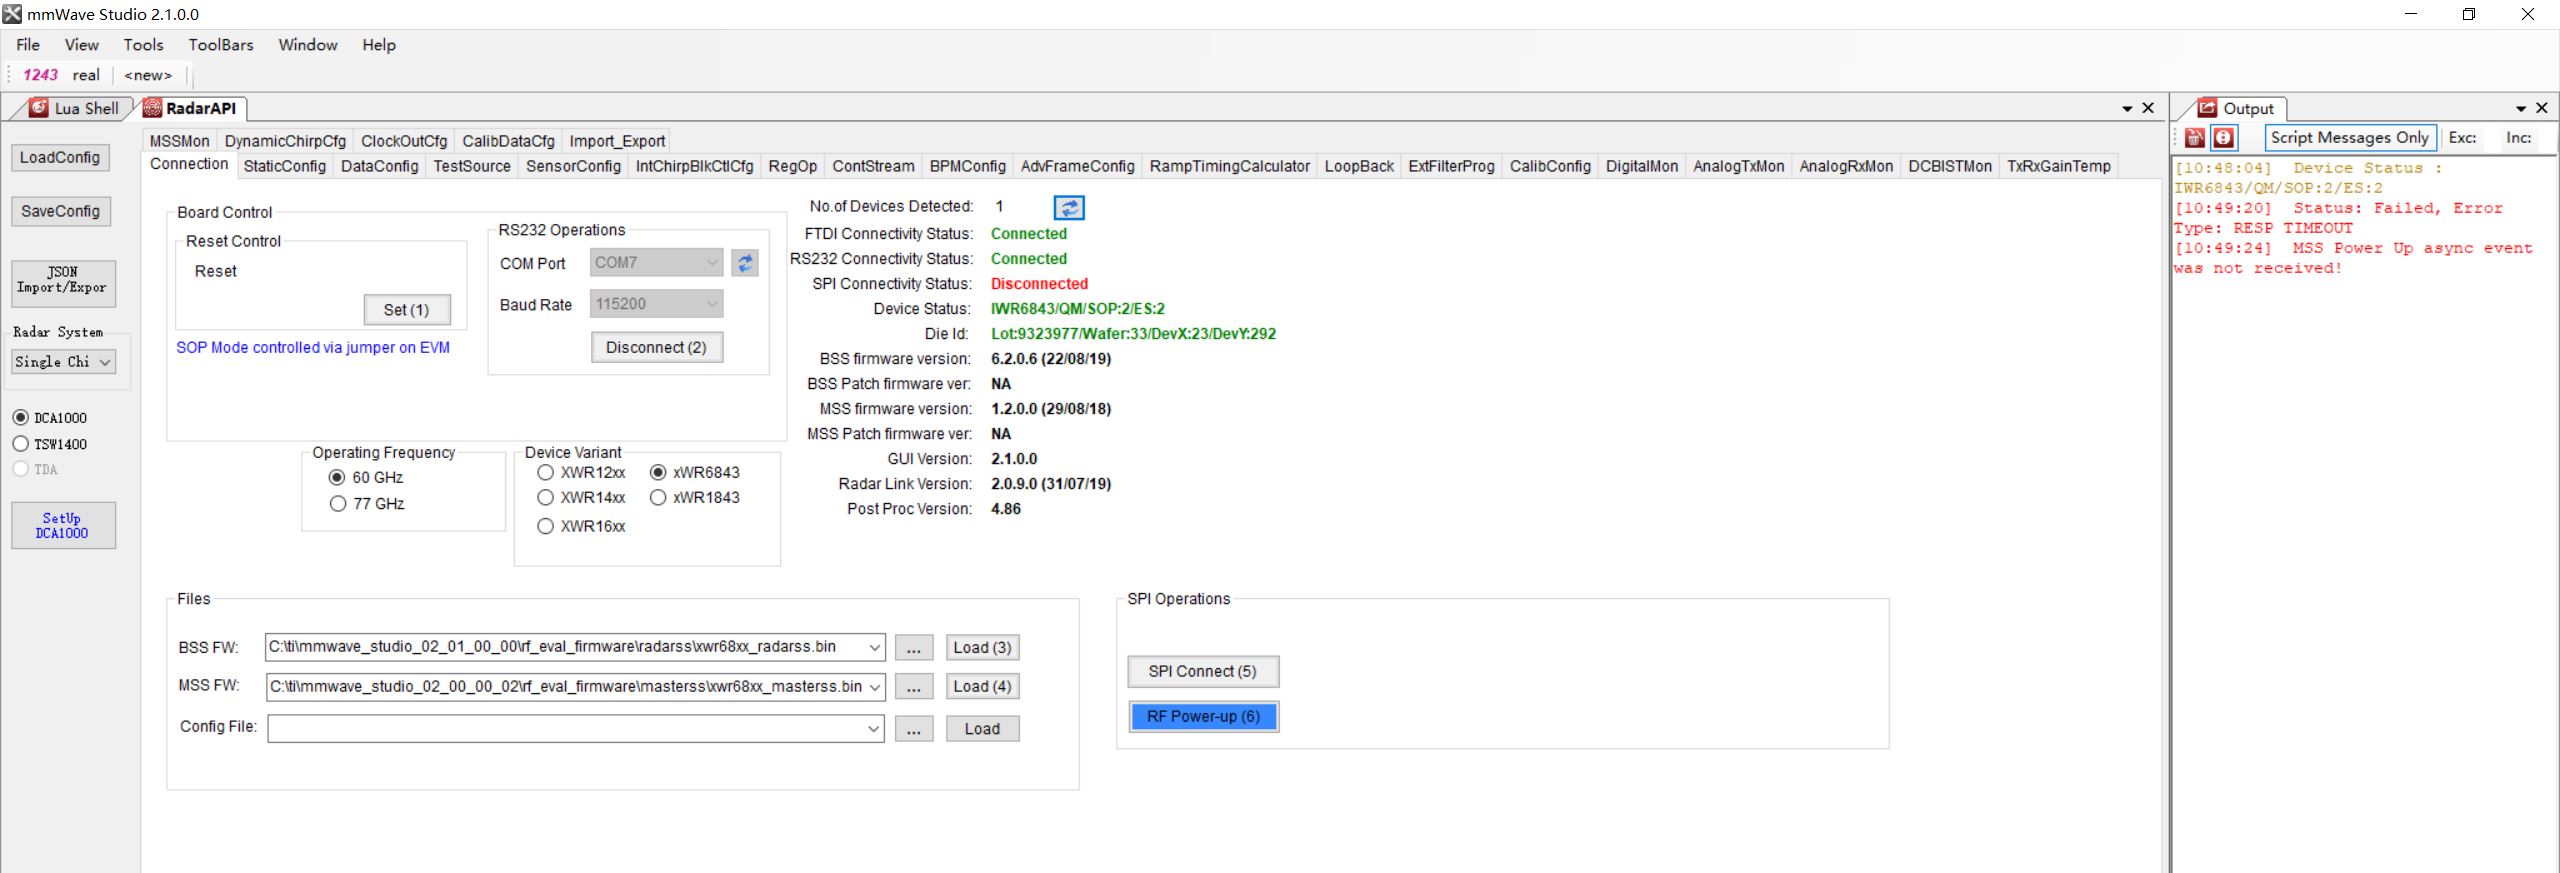This screenshot has height=873, width=2560.
Task: Click Load button for Config File
Action: pyautogui.click(x=982, y=729)
